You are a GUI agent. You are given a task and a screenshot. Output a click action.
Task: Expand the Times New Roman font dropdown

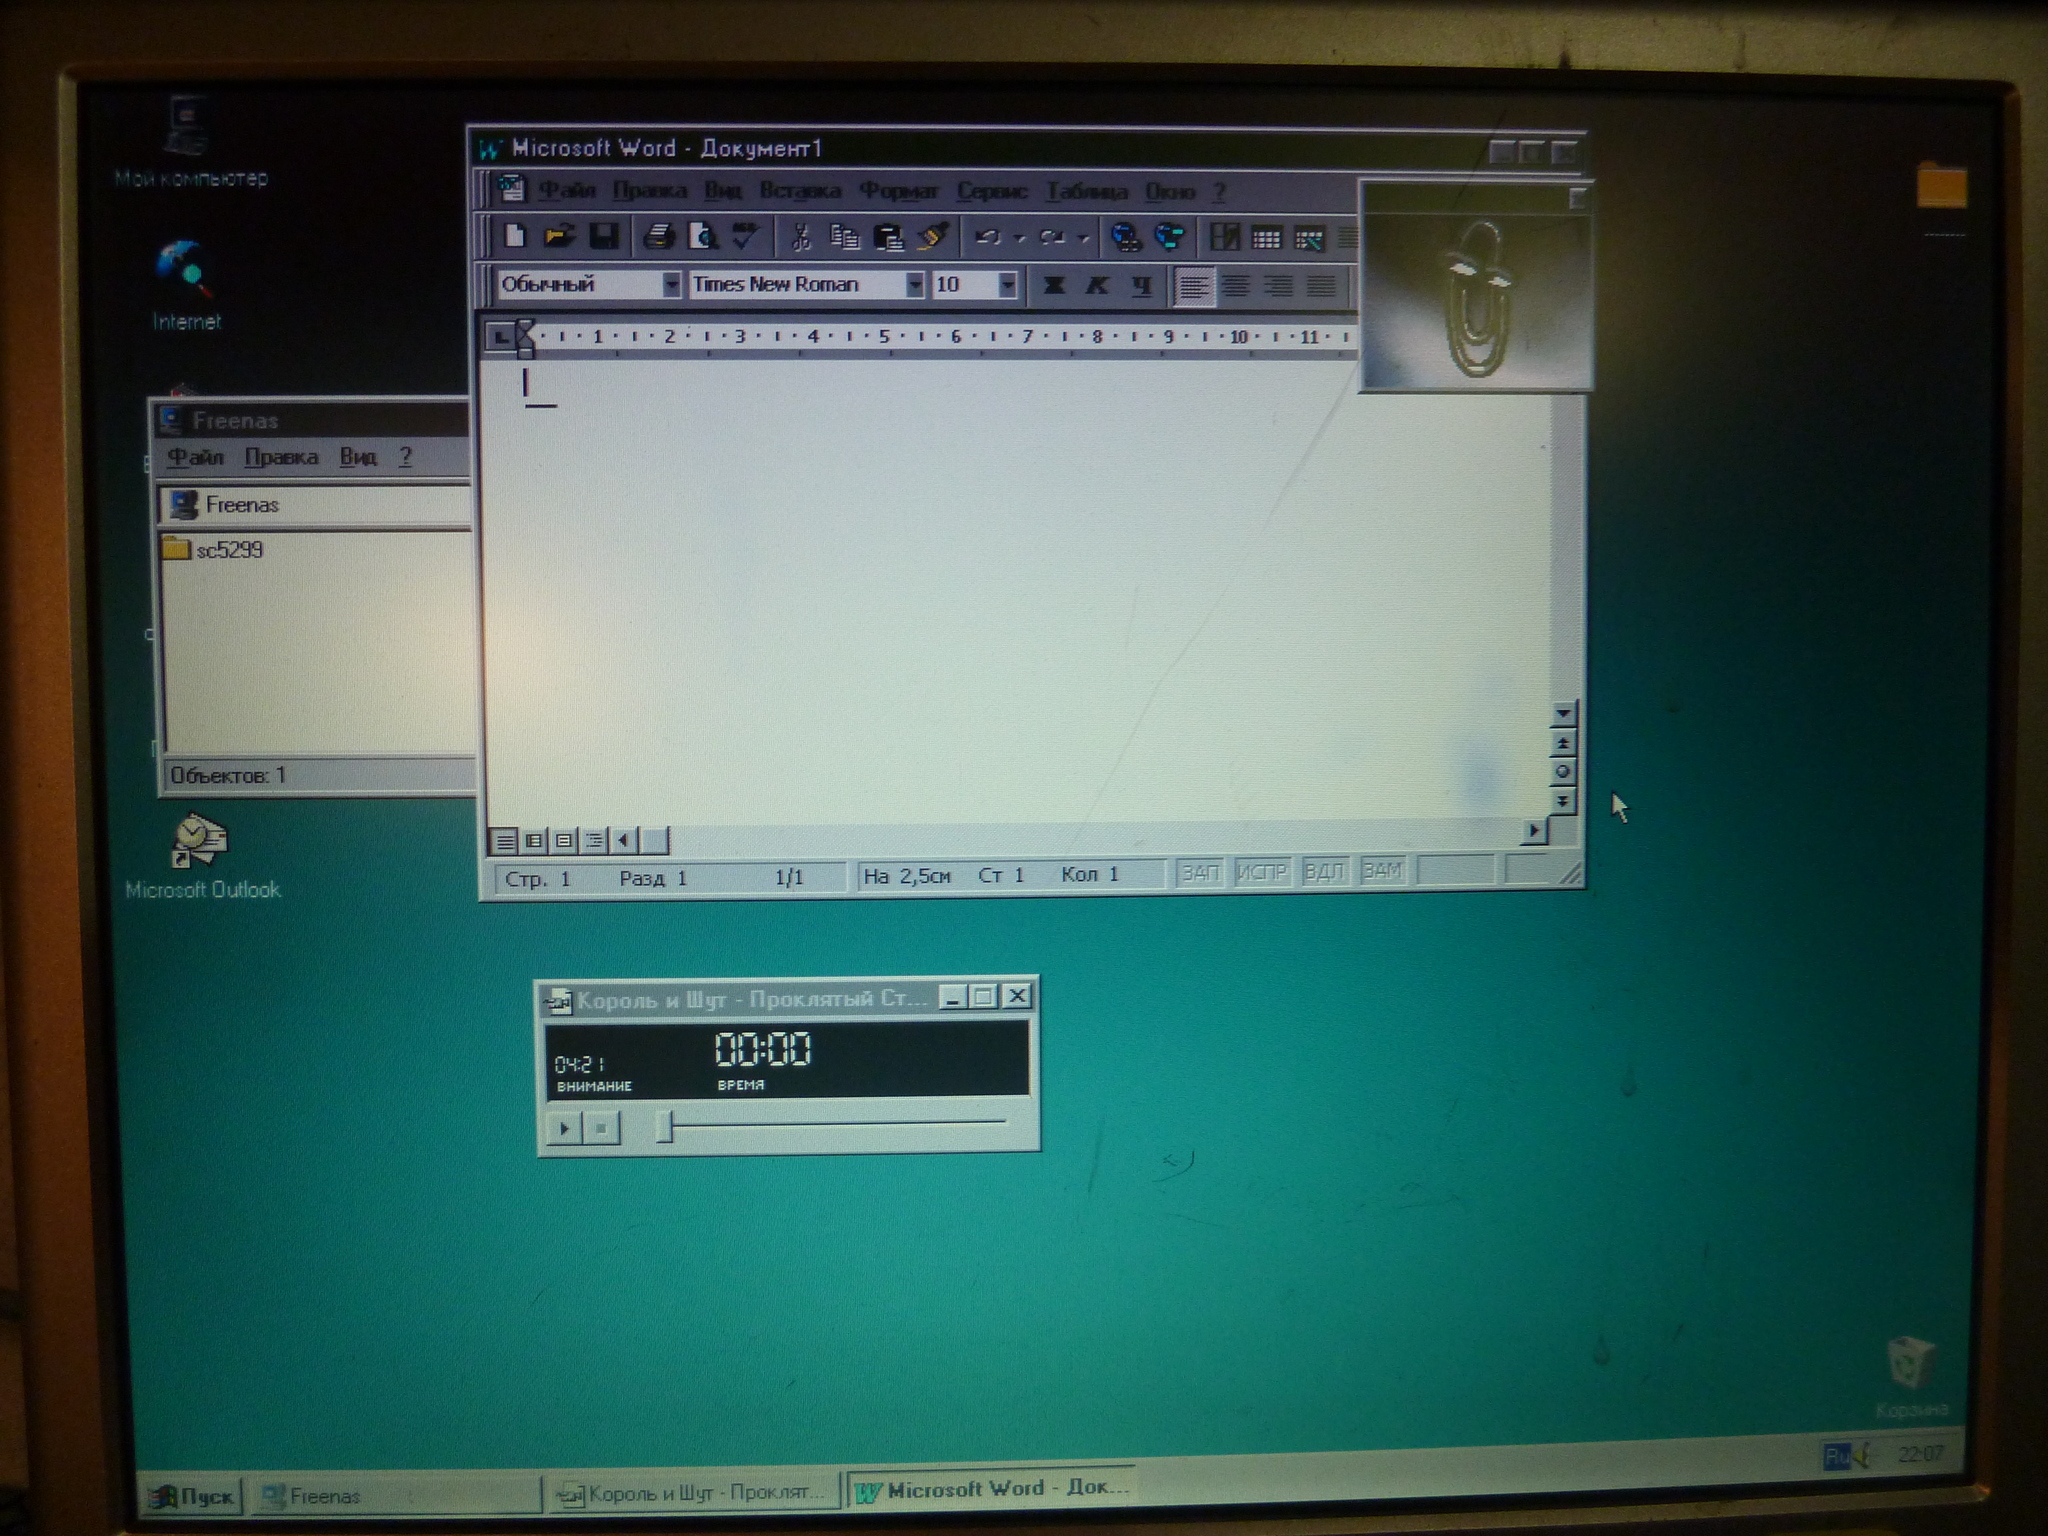pyautogui.click(x=914, y=285)
